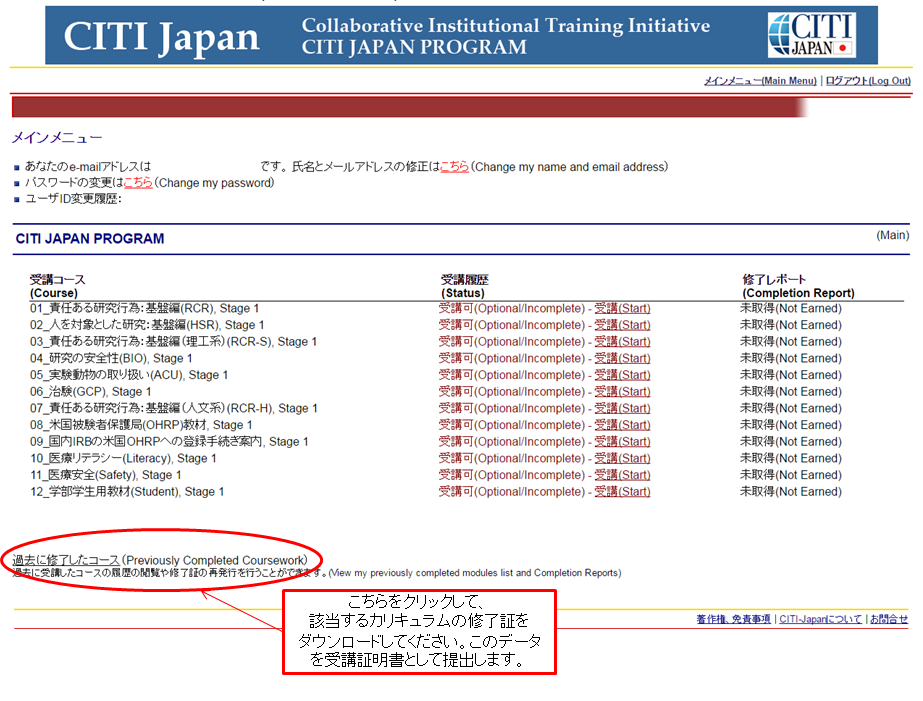
Task: Click こちら to change name and email
Action: pyautogui.click(x=454, y=167)
